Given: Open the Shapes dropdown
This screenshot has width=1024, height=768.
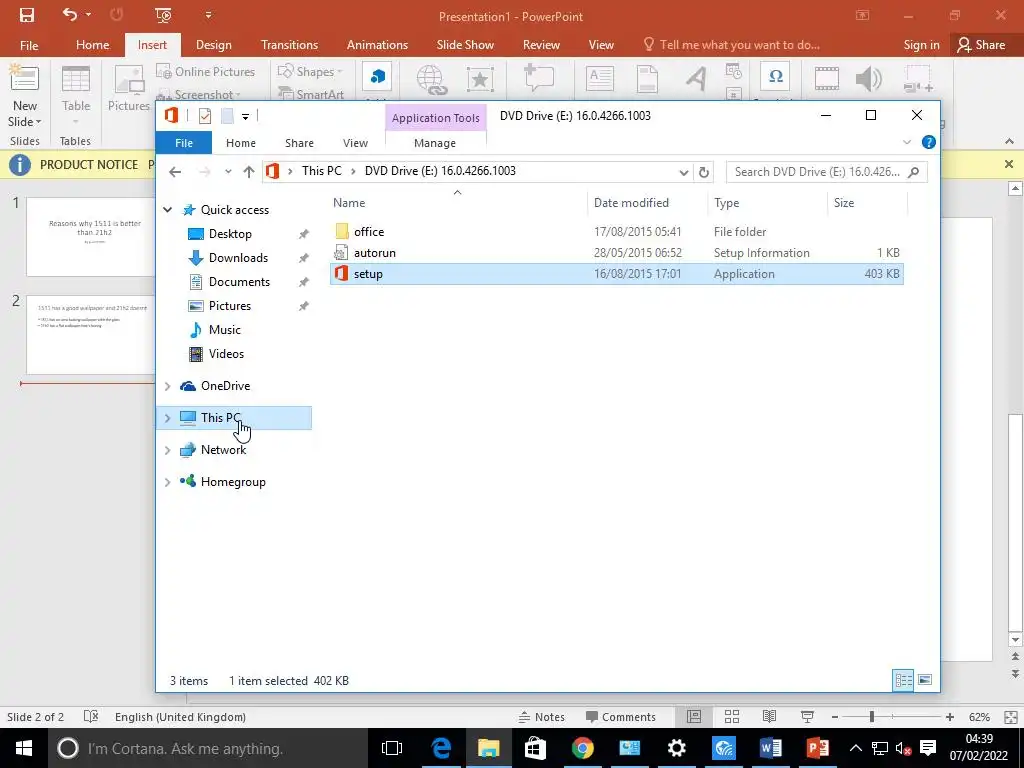Looking at the screenshot, I should tap(311, 72).
